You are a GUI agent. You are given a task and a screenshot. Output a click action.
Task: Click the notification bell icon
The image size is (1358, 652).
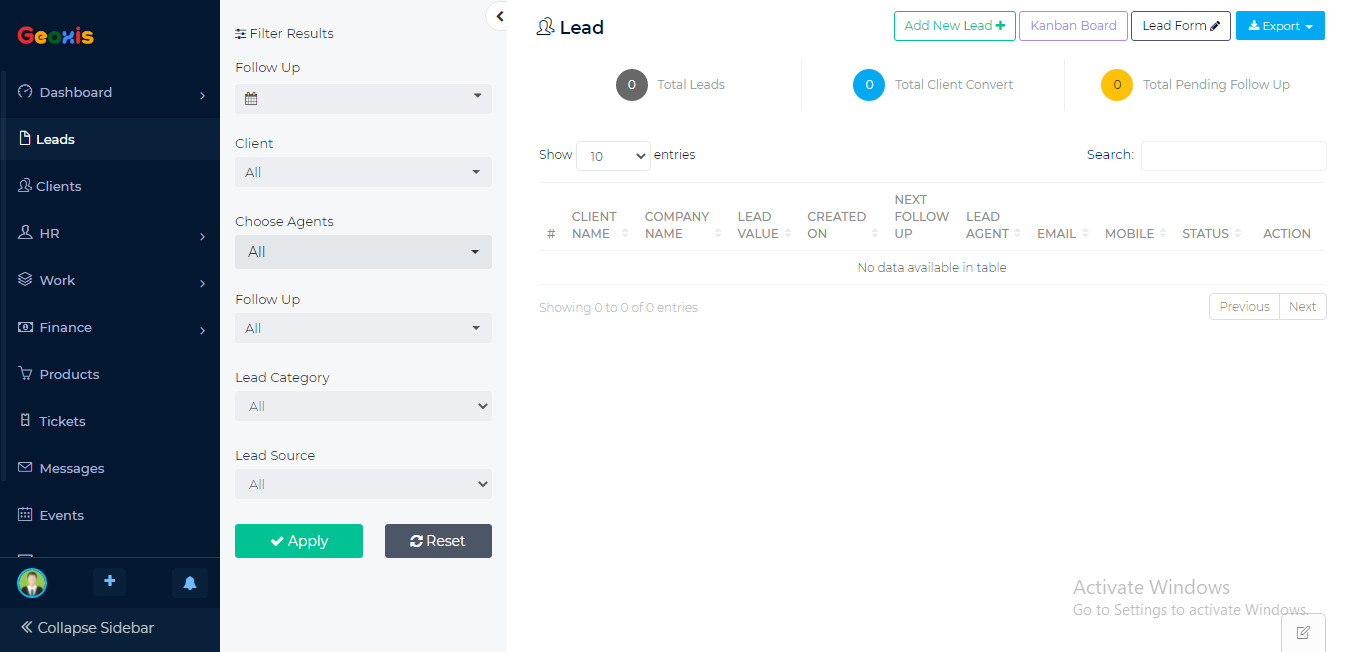pyautogui.click(x=189, y=583)
